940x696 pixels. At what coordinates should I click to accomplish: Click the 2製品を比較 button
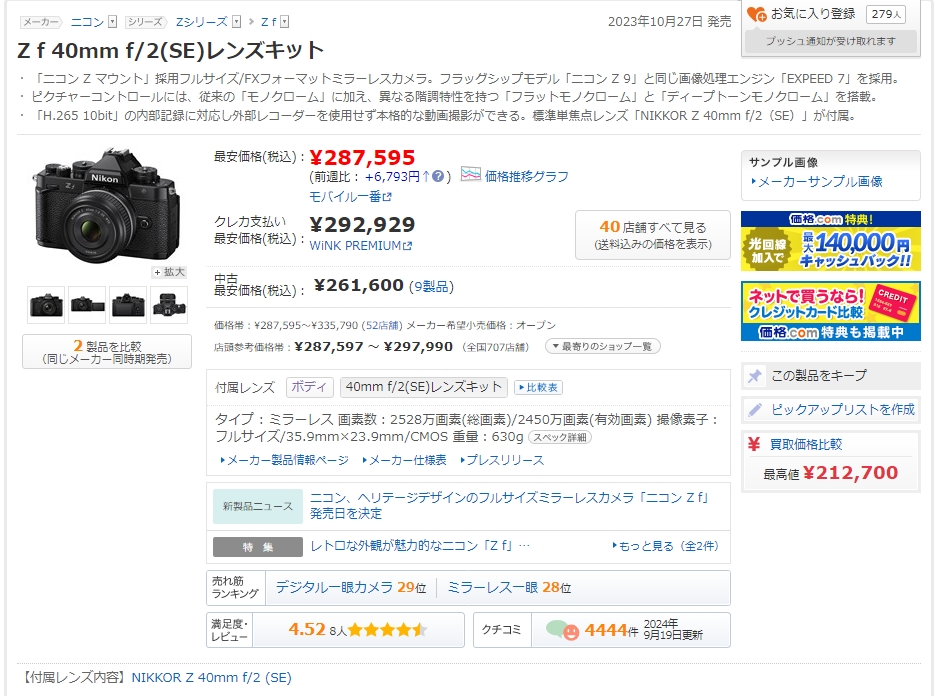coord(107,351)
